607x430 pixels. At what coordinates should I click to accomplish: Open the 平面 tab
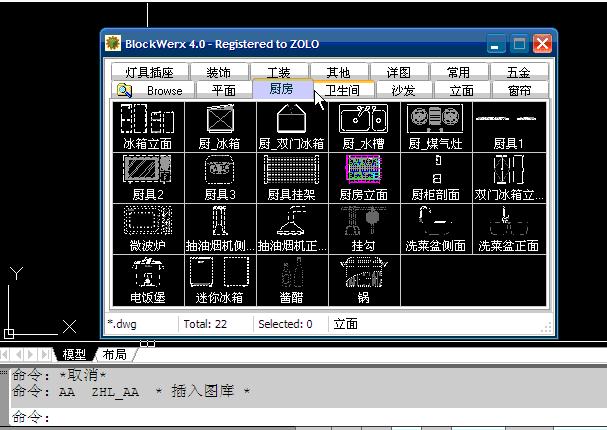pos(224,90)
